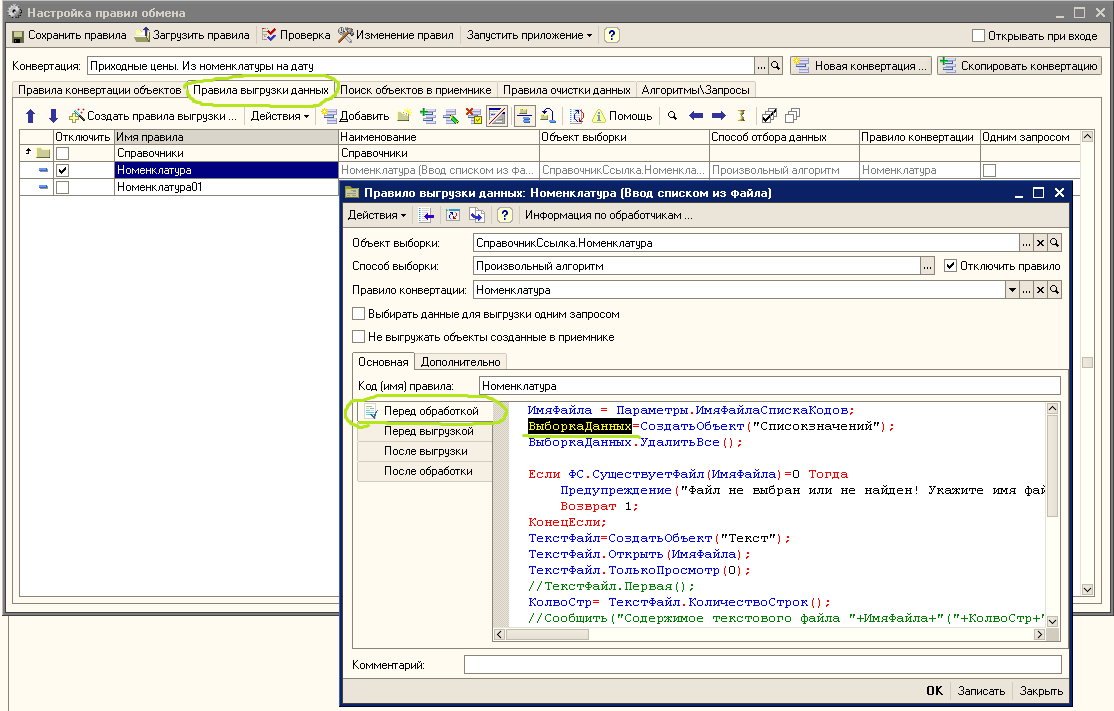Click the blue right arrow navigation icon
This screenshot has width=1114, height=711.
tap(719, 116)
